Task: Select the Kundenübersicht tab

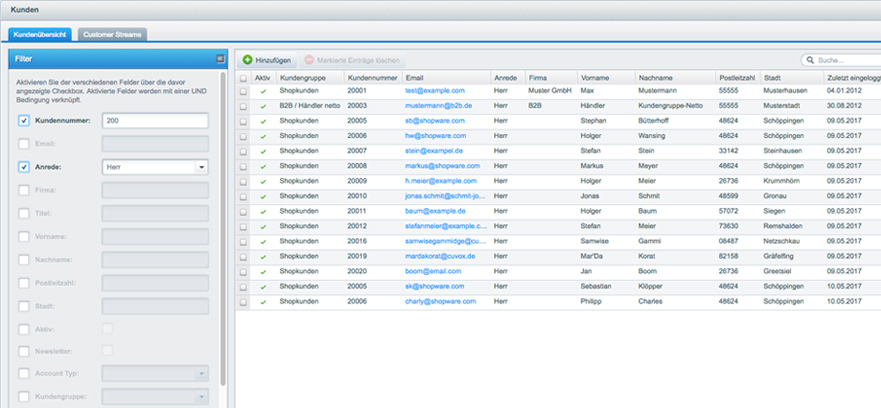Action: coord(40,34)
